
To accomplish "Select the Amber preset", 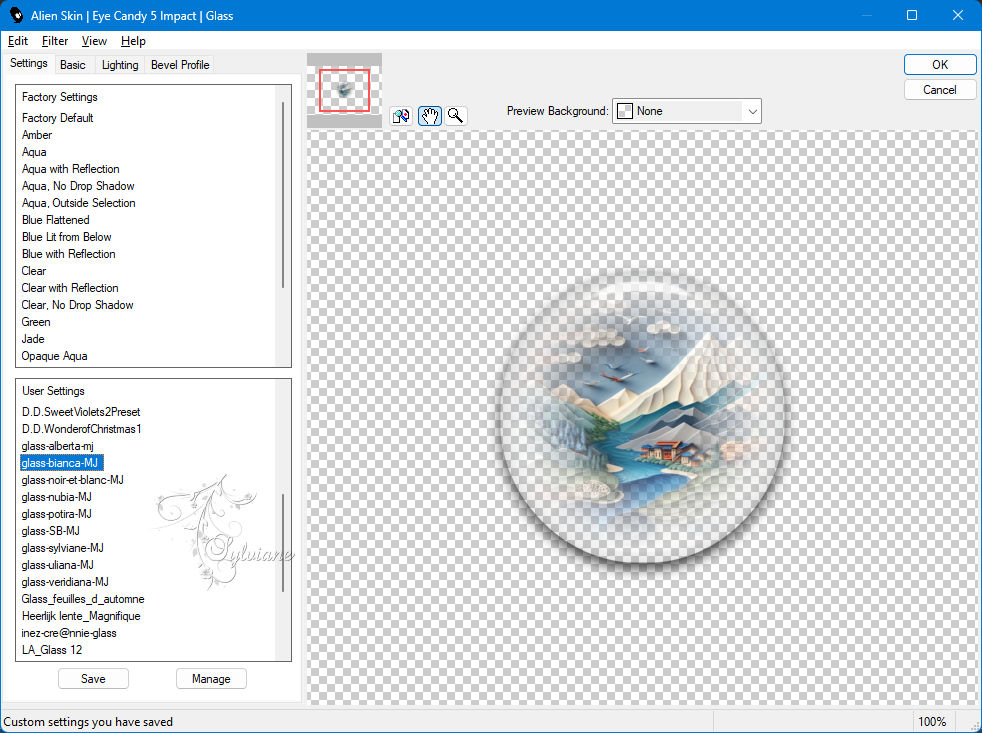I will point(37,135).
